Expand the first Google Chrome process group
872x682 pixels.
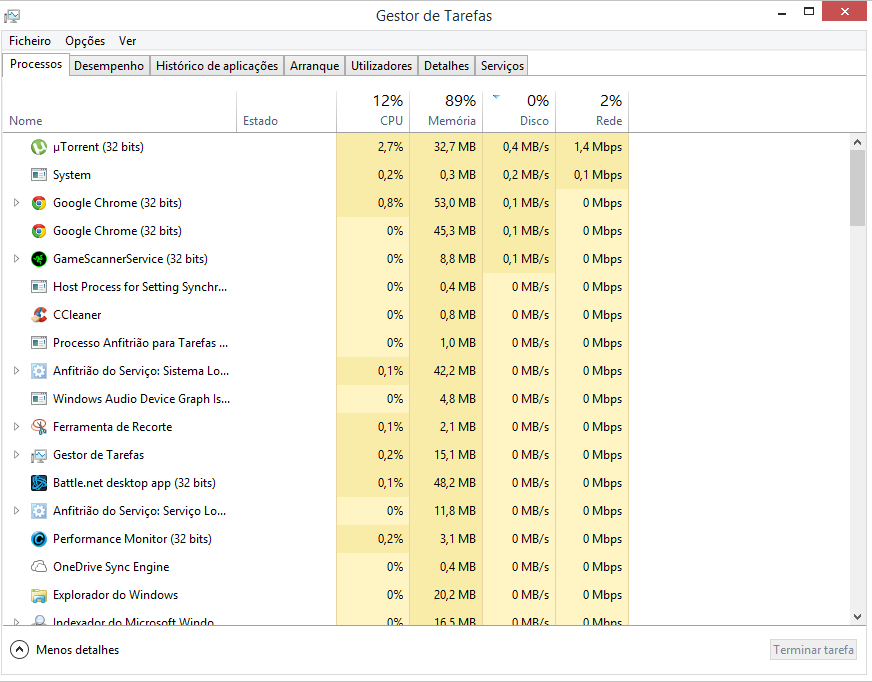[x=16, y=203]
